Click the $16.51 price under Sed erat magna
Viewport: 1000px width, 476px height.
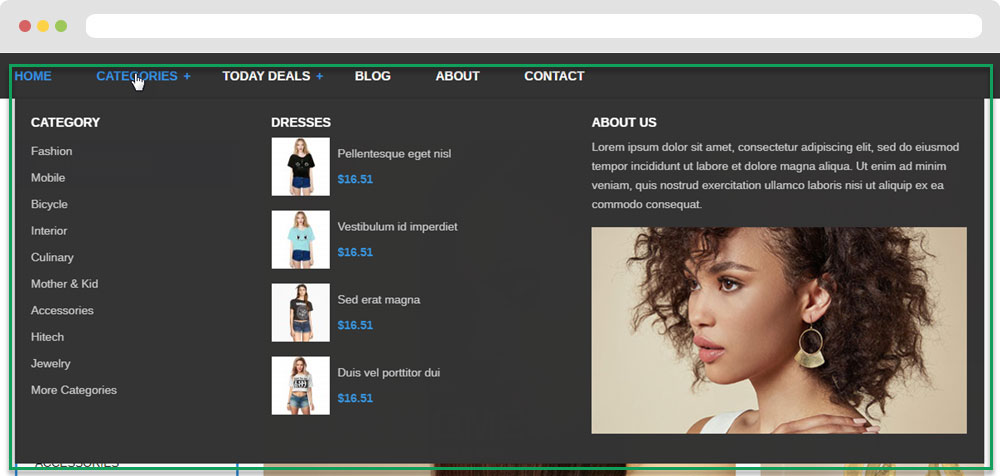coord(355,325)
